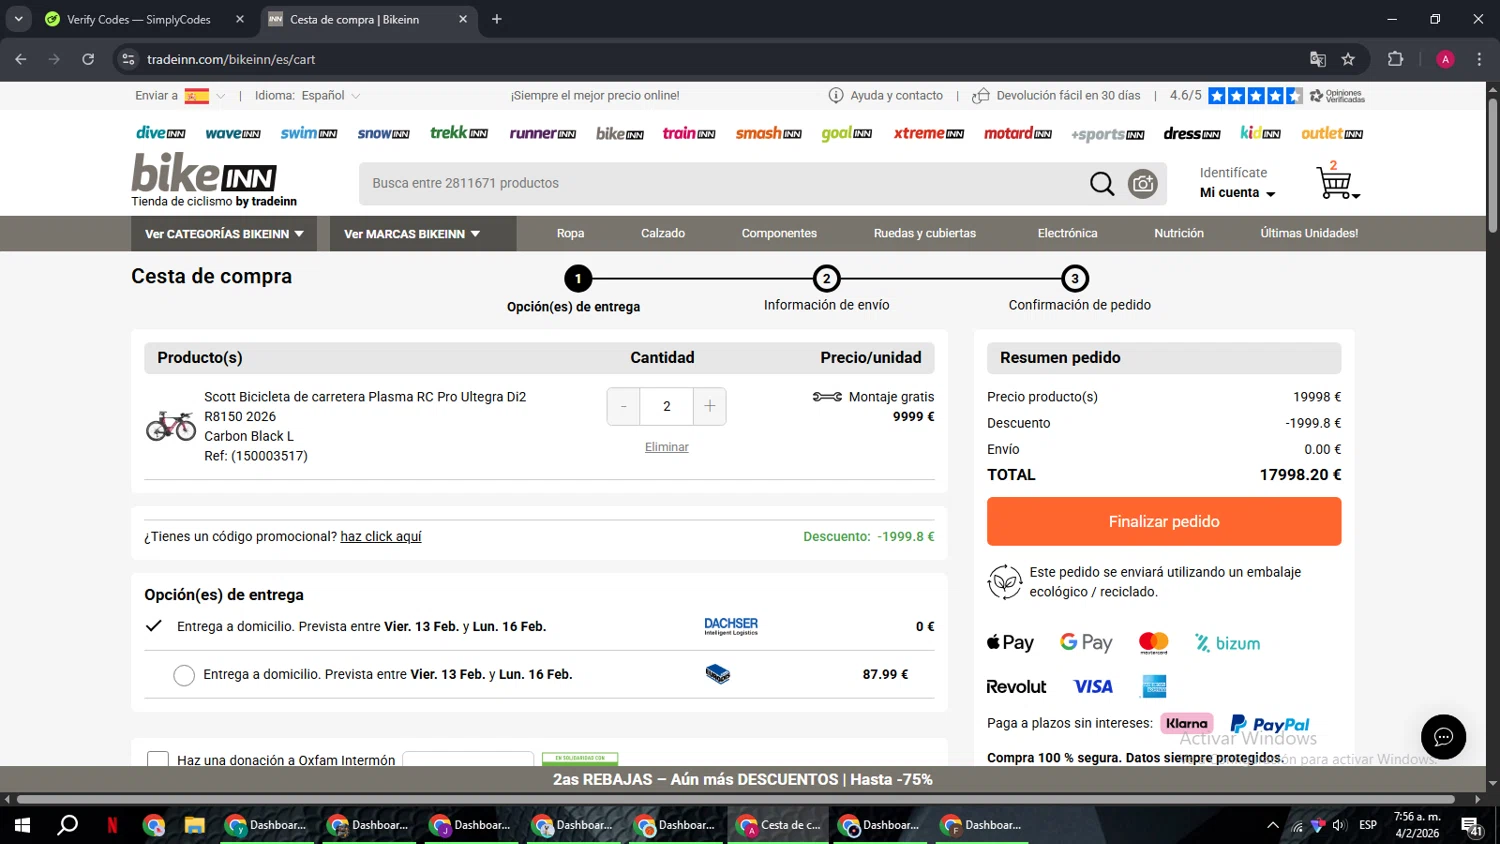This screenshot has width=1500, height=844.
Task: Open the shopping cart icon
Action: point(1337,182)
